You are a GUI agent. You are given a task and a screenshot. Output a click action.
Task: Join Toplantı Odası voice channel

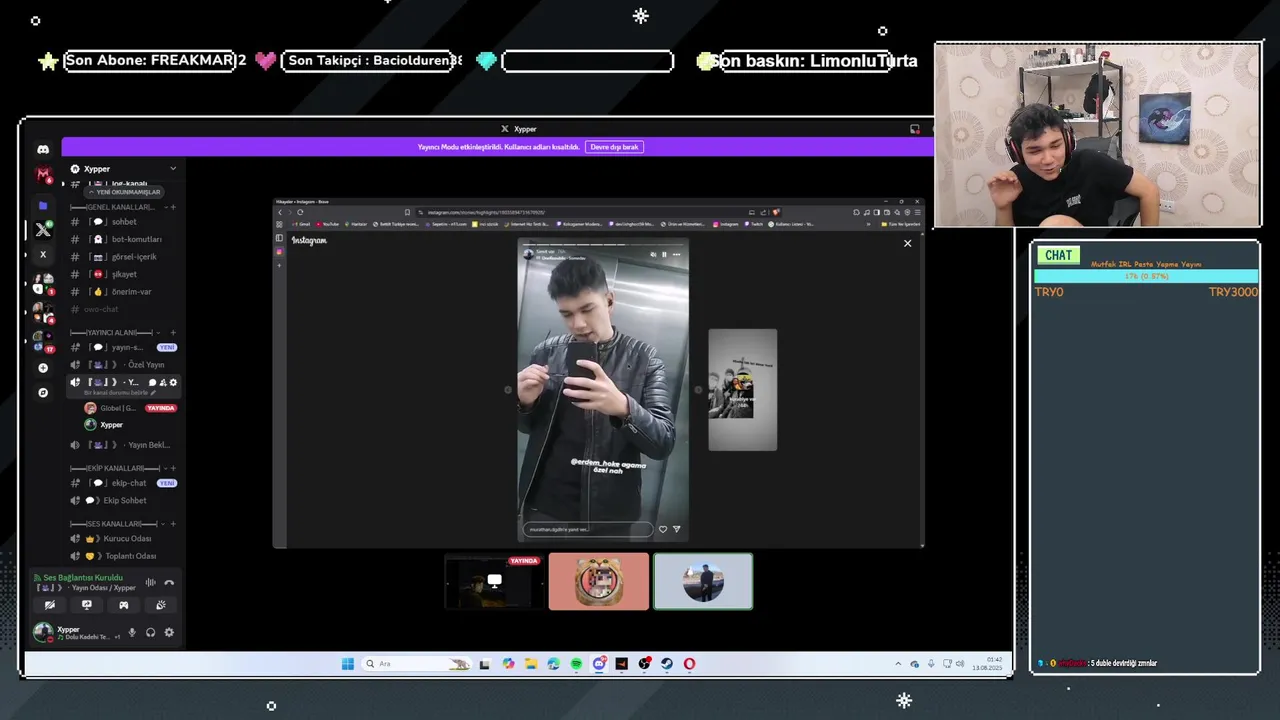[124, 556]
